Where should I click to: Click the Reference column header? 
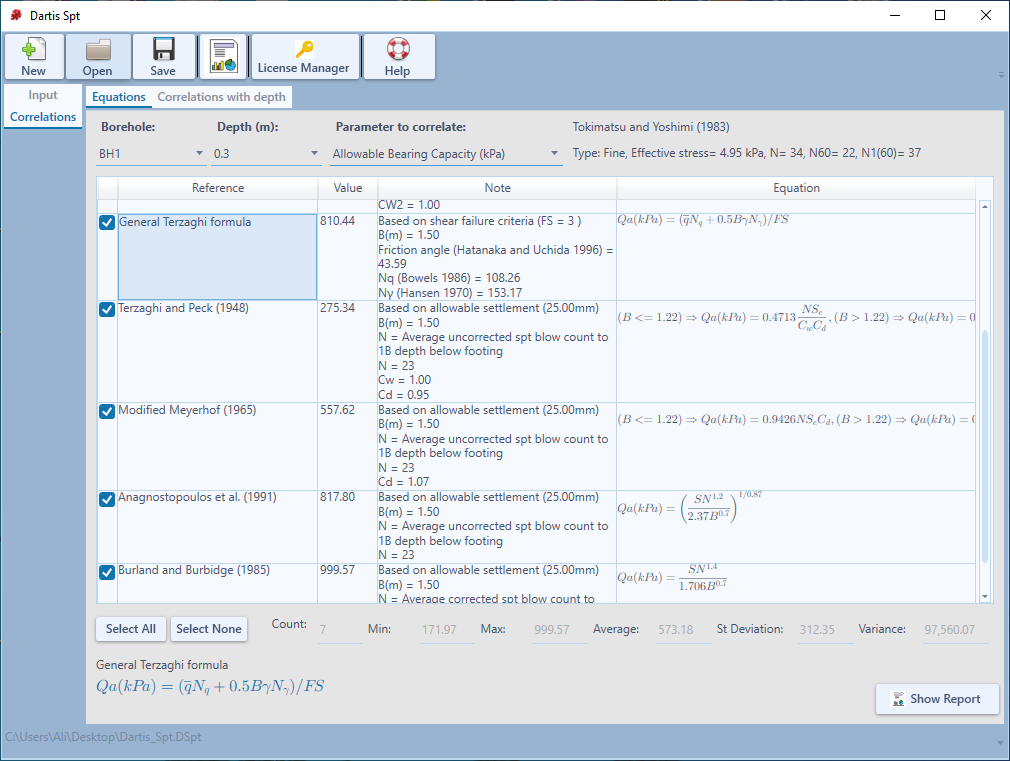point(218,188)
